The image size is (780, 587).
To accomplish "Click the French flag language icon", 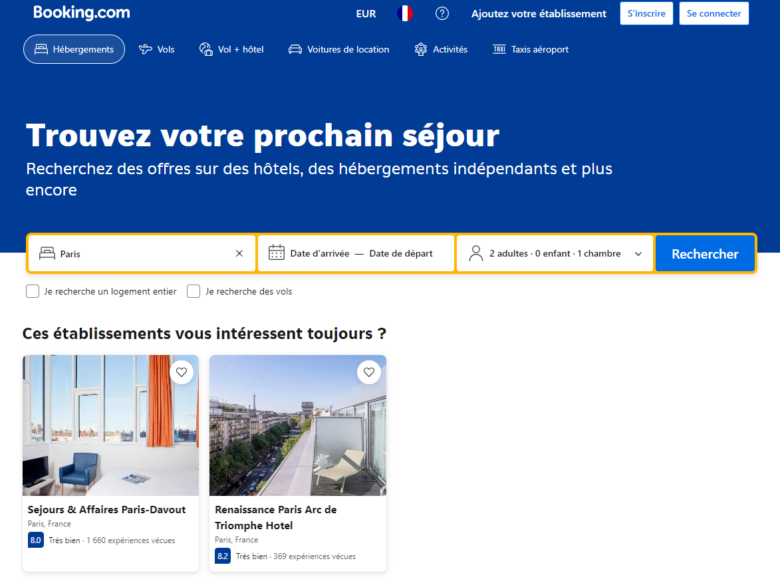I will click(x=405, y=13).
